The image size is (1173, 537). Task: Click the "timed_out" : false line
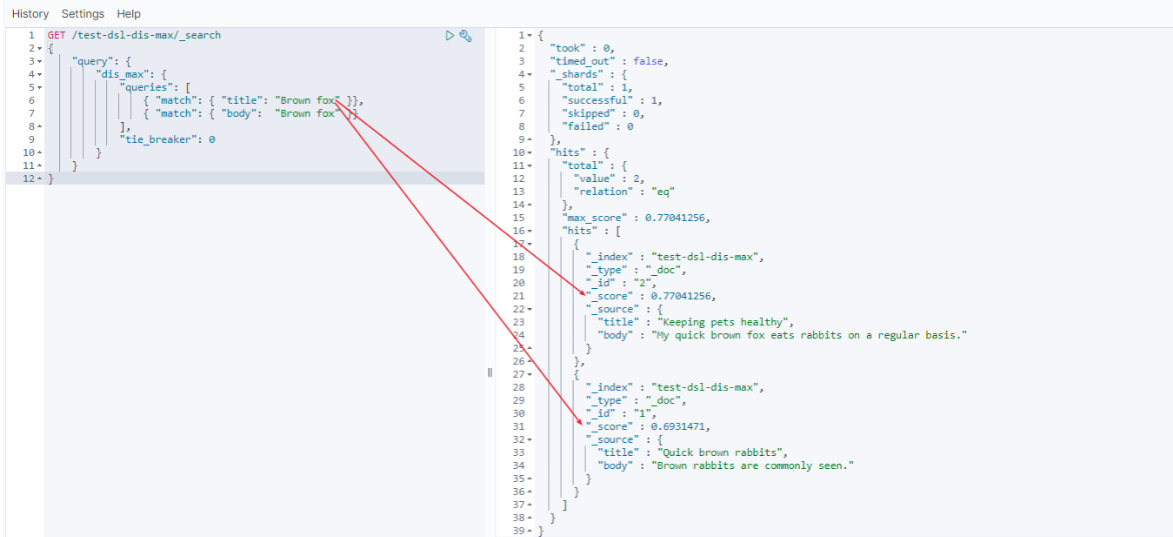(x=608, y=61)
